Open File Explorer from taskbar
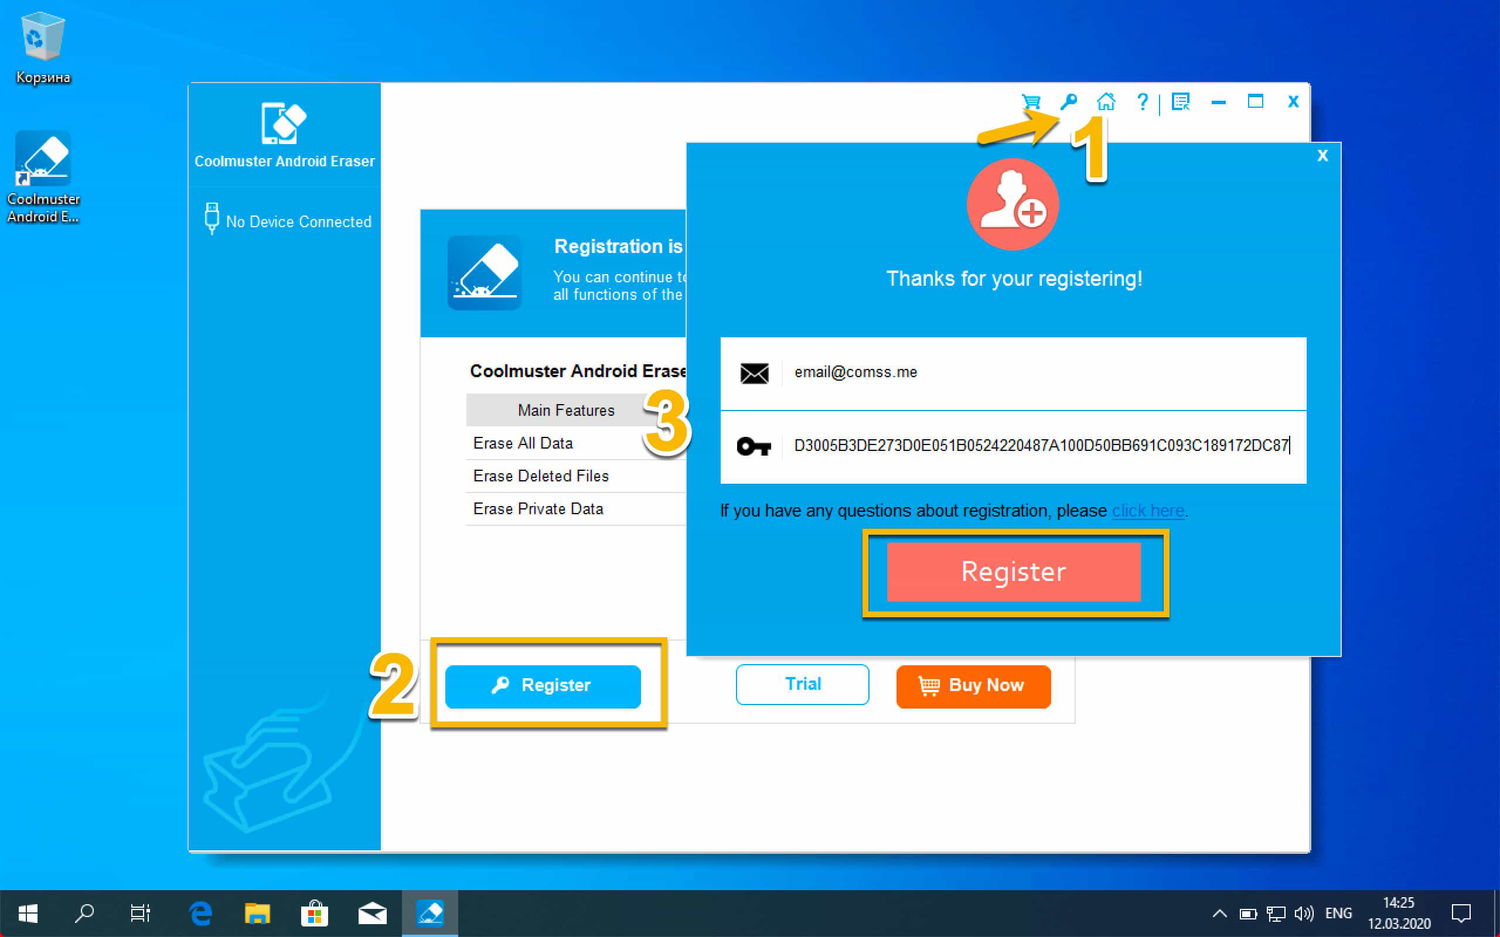 [x=258, y=913]
